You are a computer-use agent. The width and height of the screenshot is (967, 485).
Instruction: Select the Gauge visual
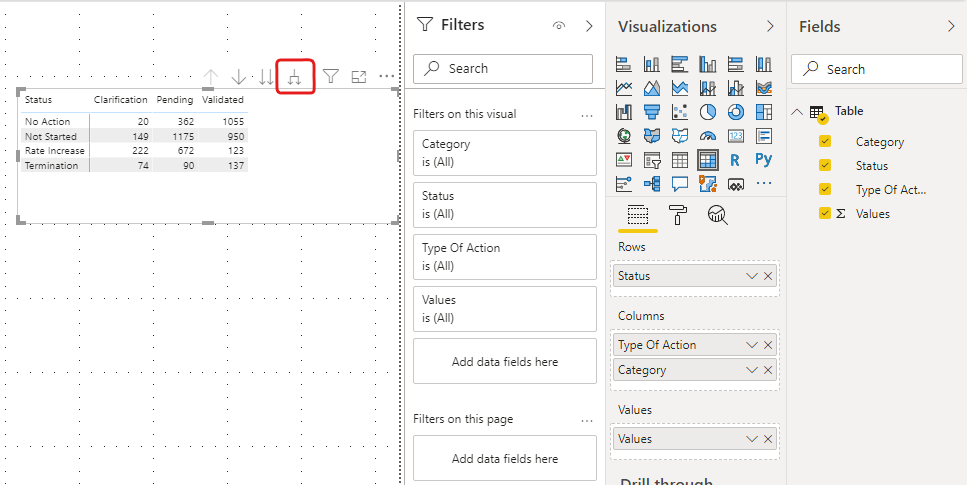[707, 136]
